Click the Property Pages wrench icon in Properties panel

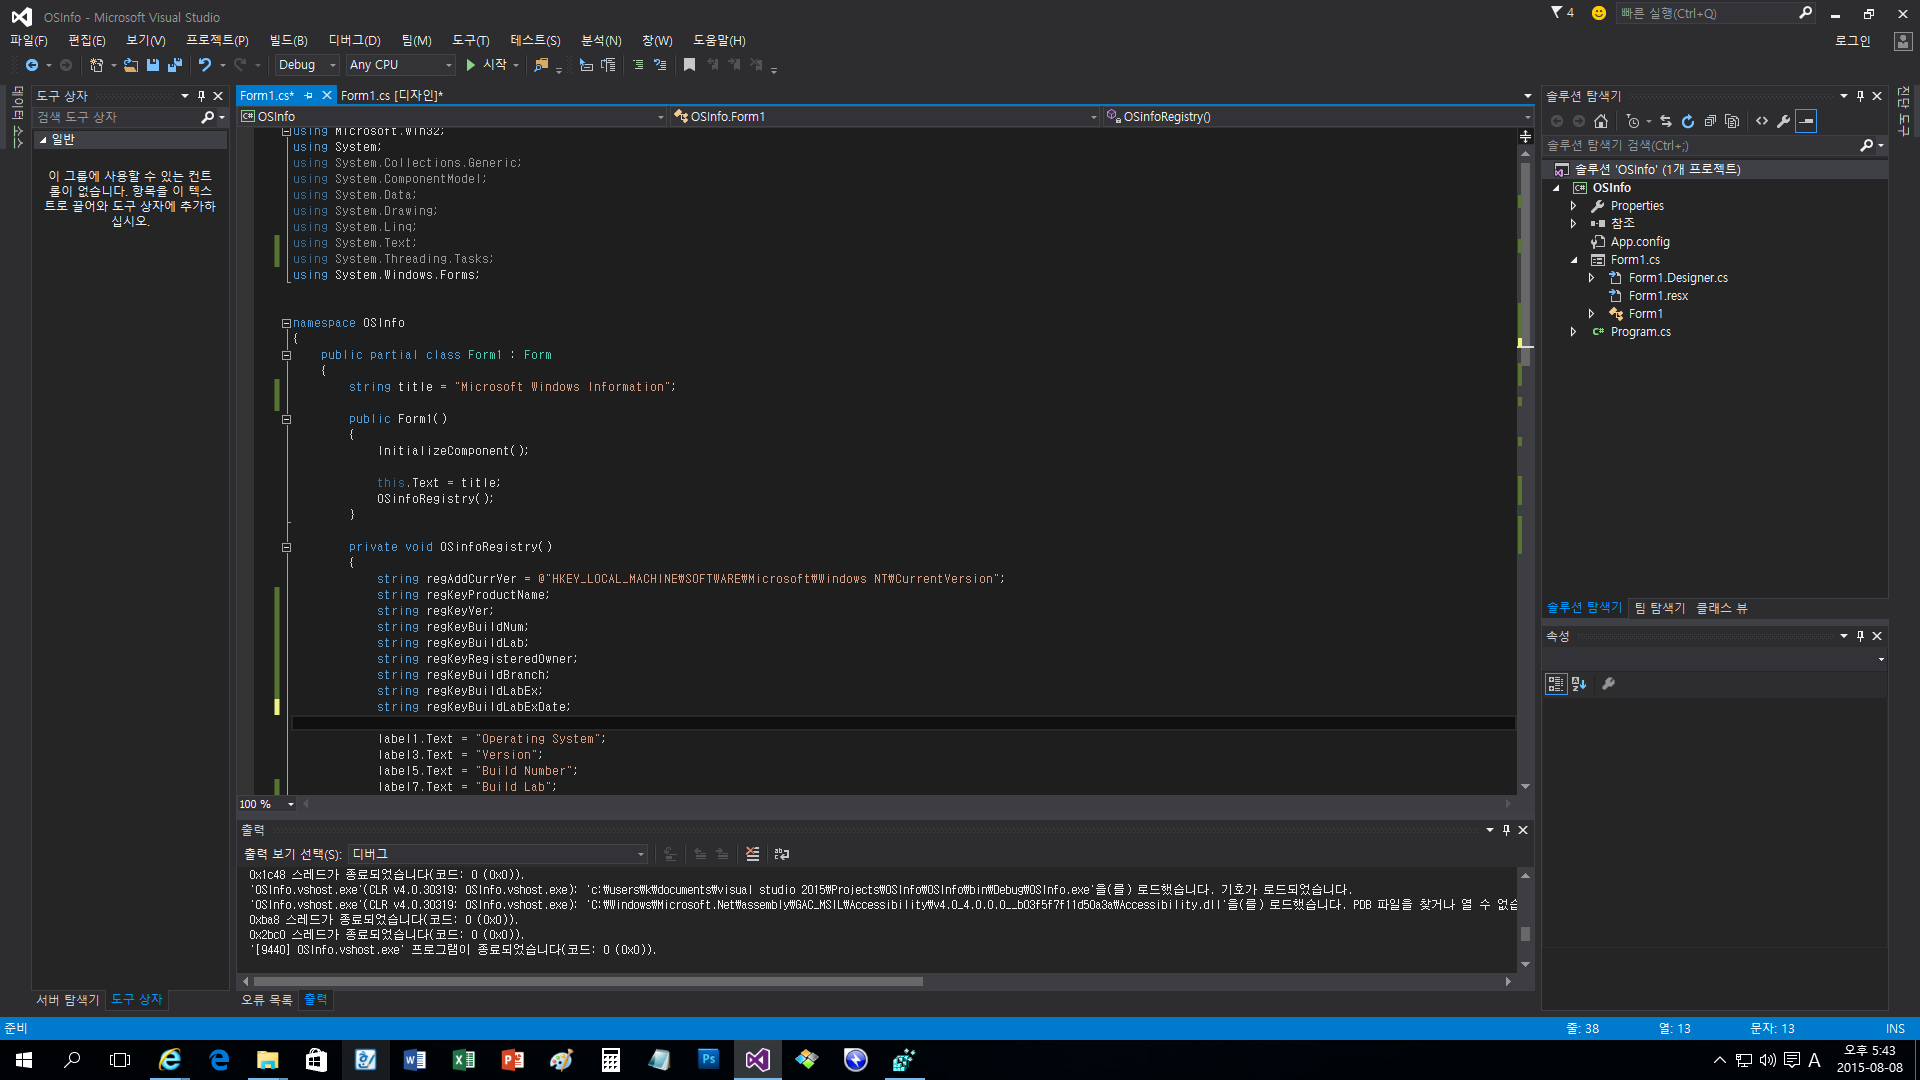[x=1609, y=684]
